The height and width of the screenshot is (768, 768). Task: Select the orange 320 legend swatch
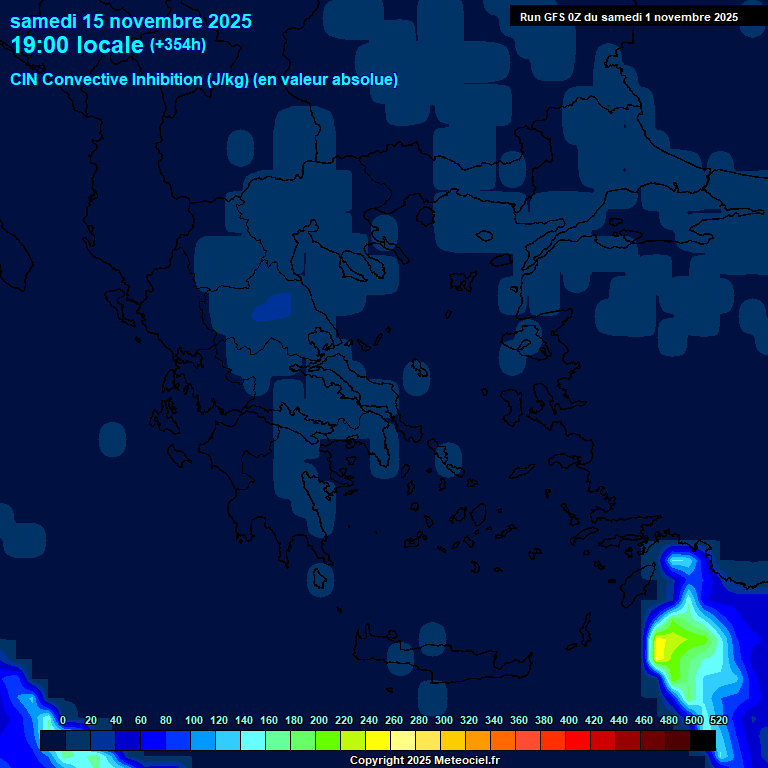[x=478, y=741]
